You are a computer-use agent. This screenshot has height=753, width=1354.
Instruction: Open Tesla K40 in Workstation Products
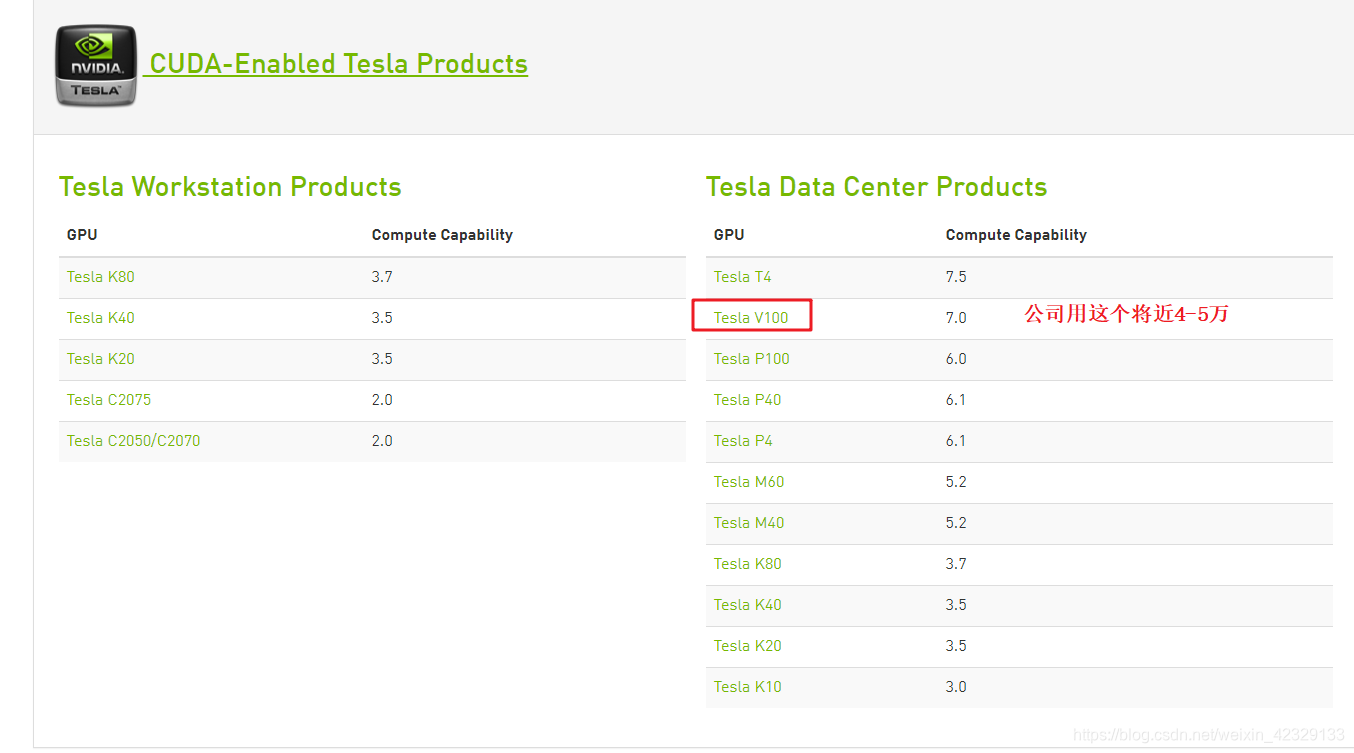tap(101, 318)
